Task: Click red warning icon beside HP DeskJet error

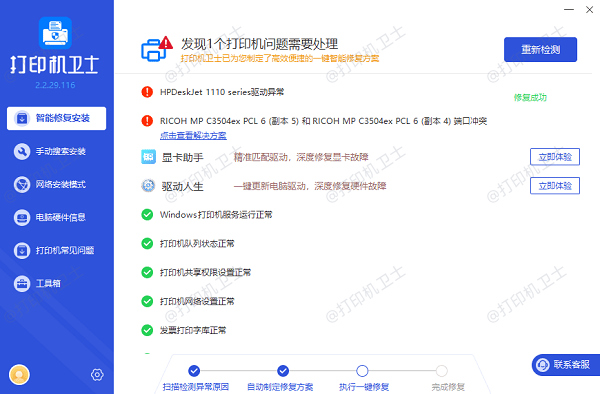Action: pos(147,92)
